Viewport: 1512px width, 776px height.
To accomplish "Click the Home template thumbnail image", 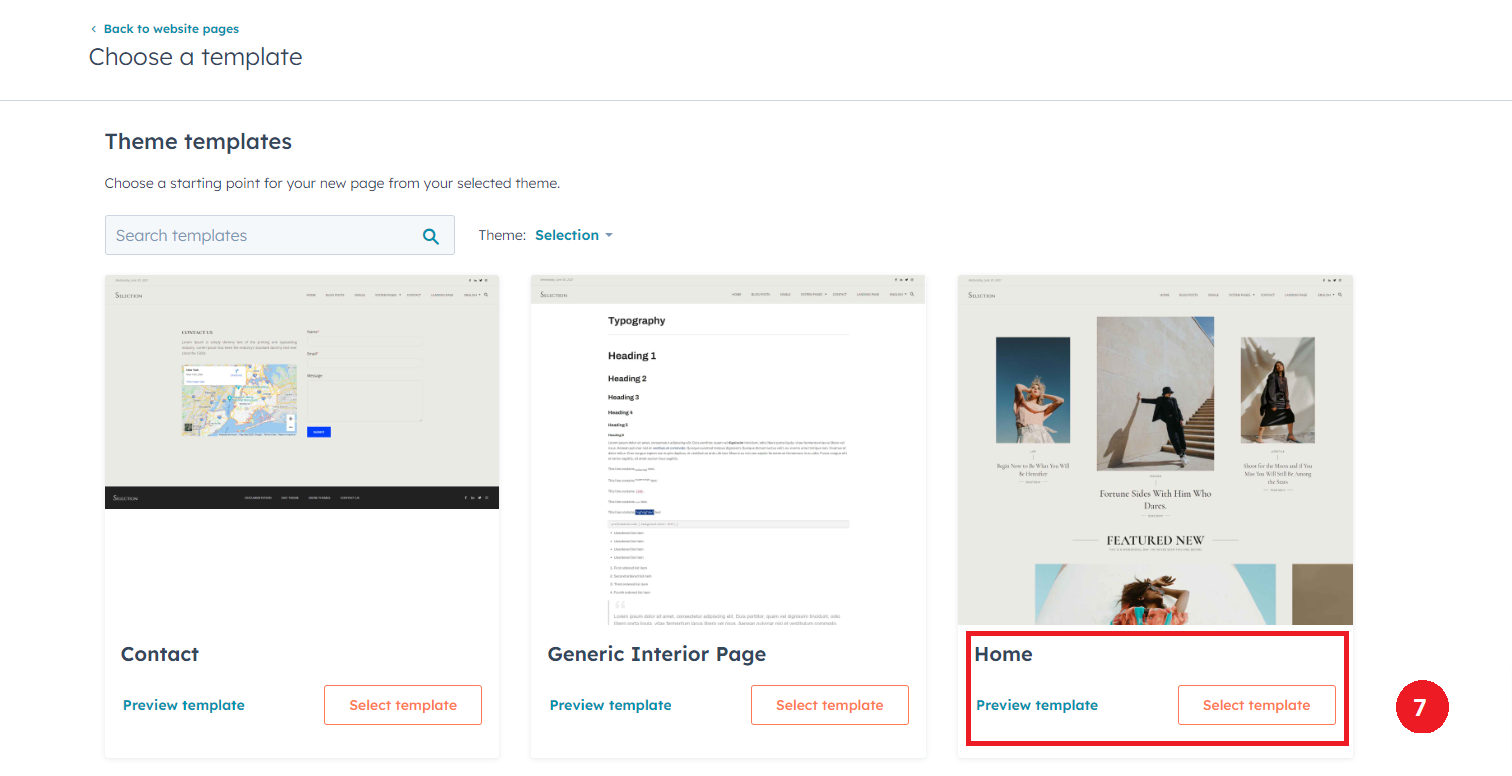I will click(x=1155, y=450).
